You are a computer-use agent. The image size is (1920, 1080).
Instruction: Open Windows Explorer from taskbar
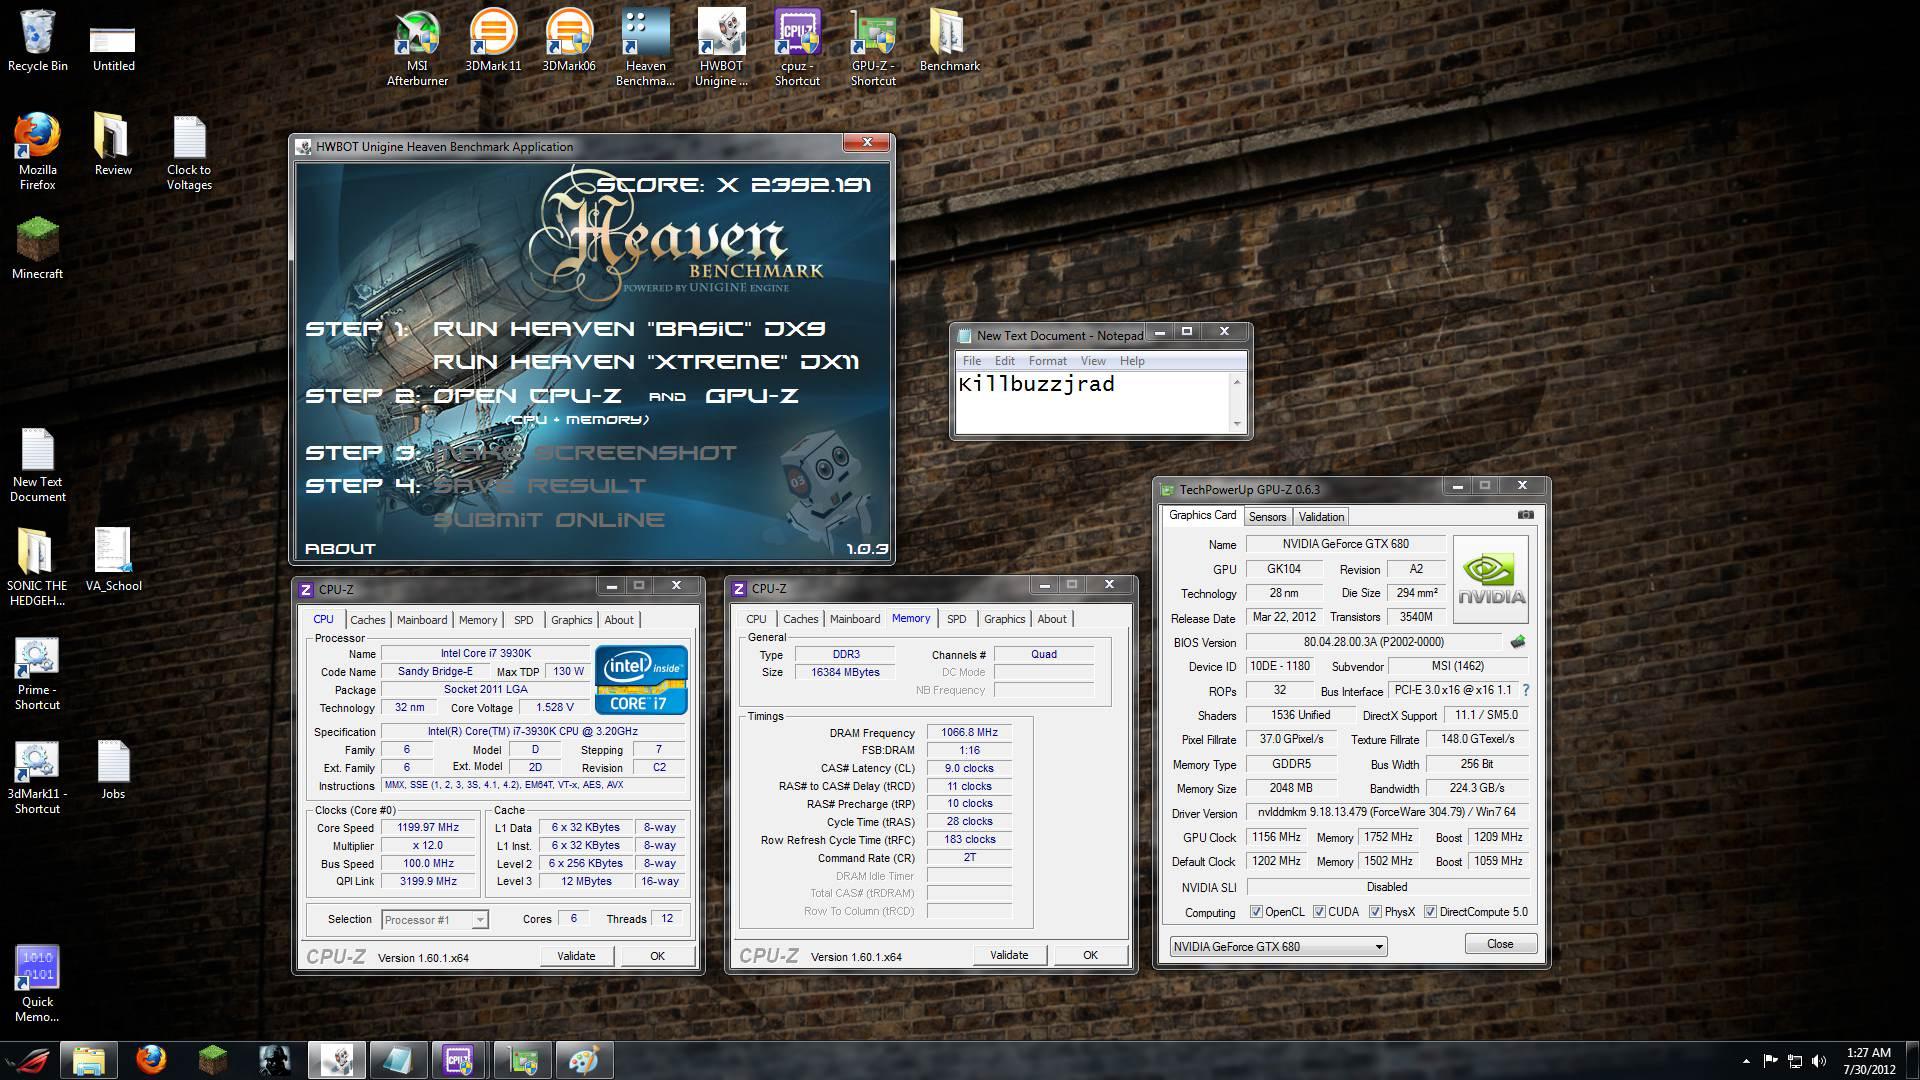point(89,1060)
